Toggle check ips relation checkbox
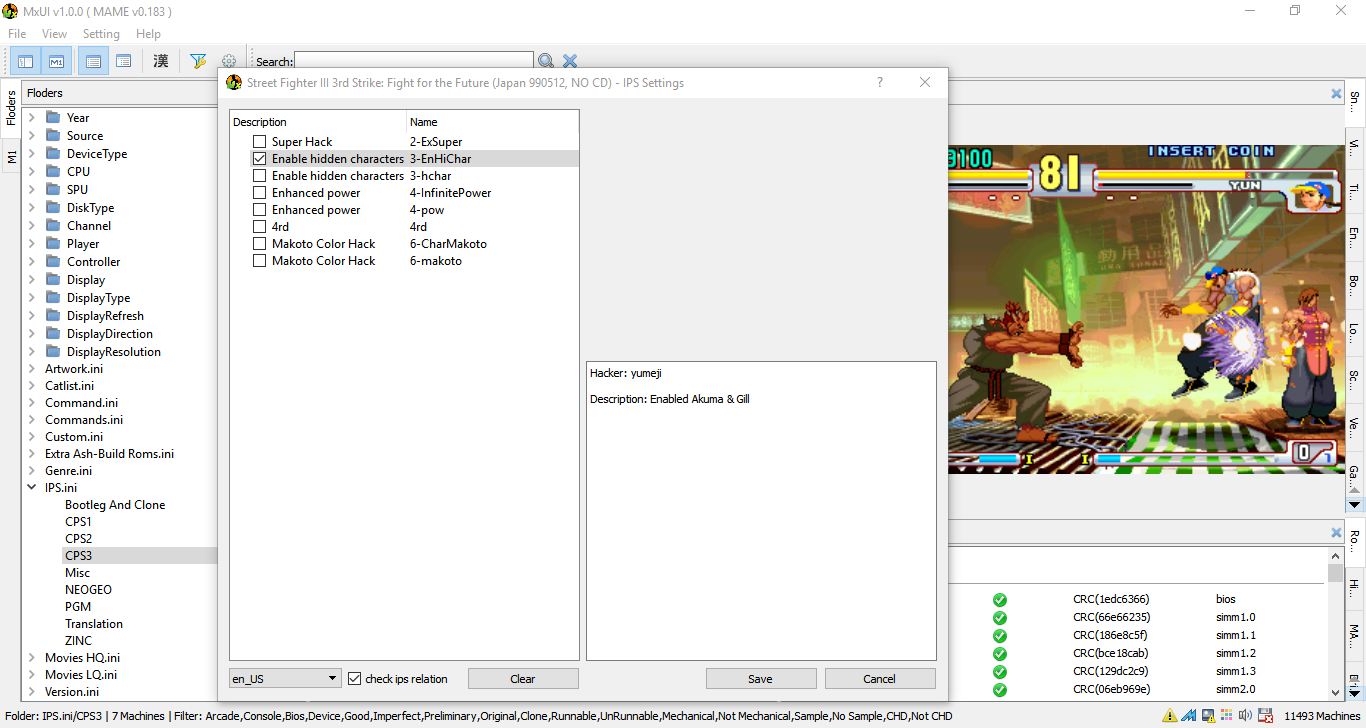Image resolution: width=1366 pixels, height=728 pixels. (x=355, y=679)
